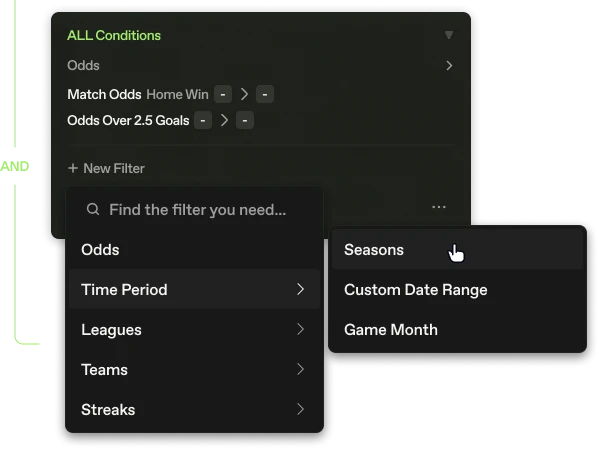Screen dimensions: 599x449
Task: Set Odds Over 2.5 Goals maximum value
Action: (x=245, y=121)
